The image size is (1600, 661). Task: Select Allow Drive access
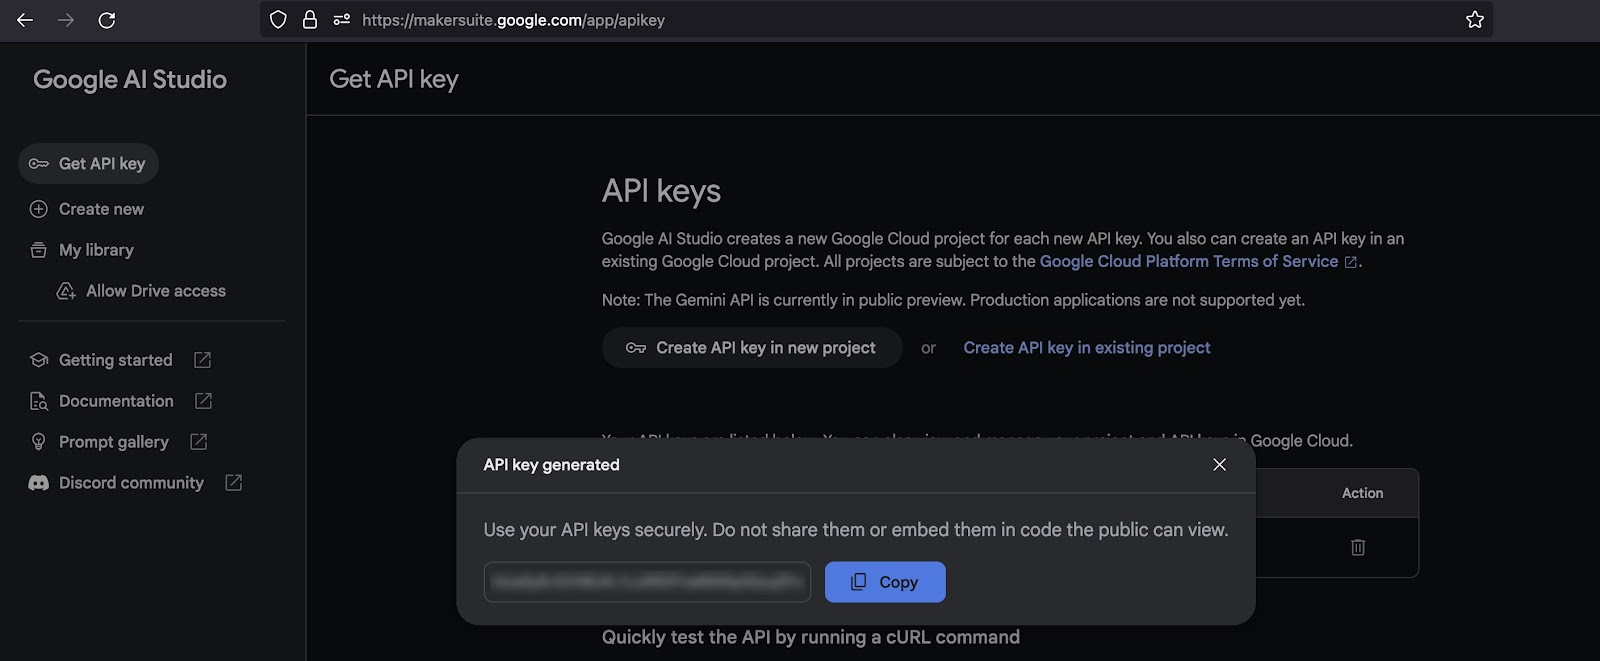click(x=156, y=291)
